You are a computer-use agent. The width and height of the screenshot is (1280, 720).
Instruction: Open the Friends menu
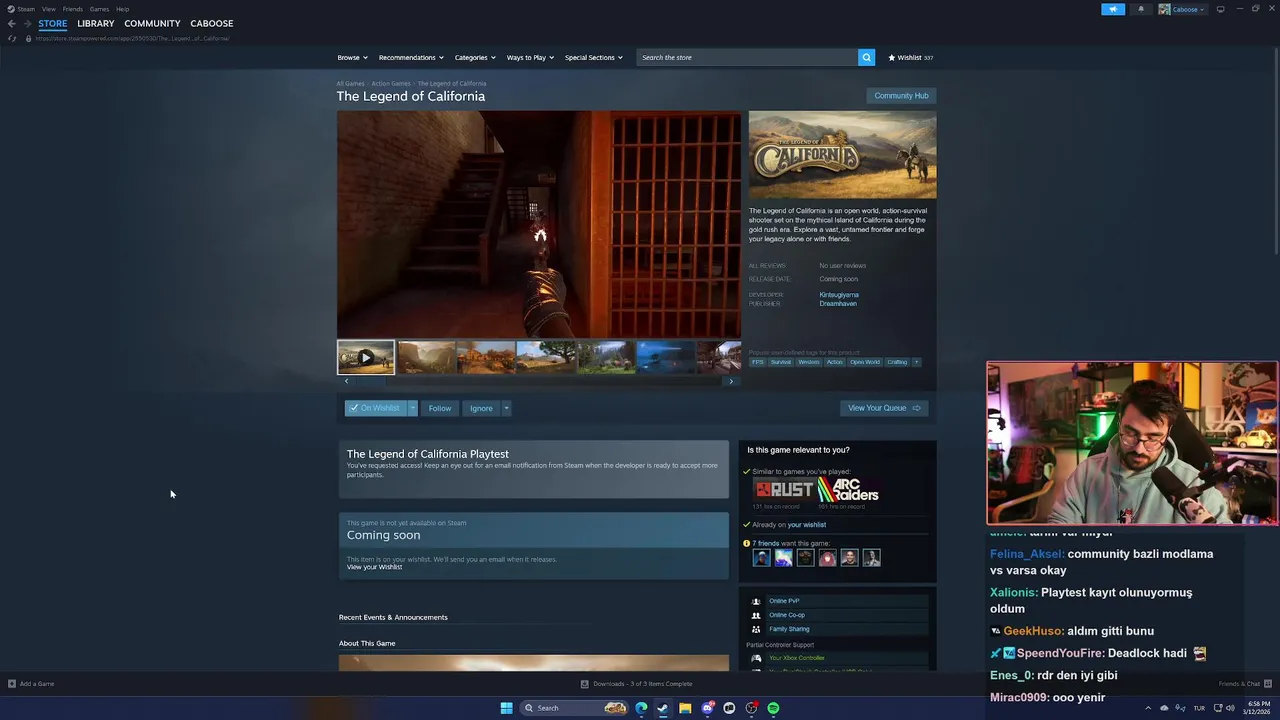(72, 9)
